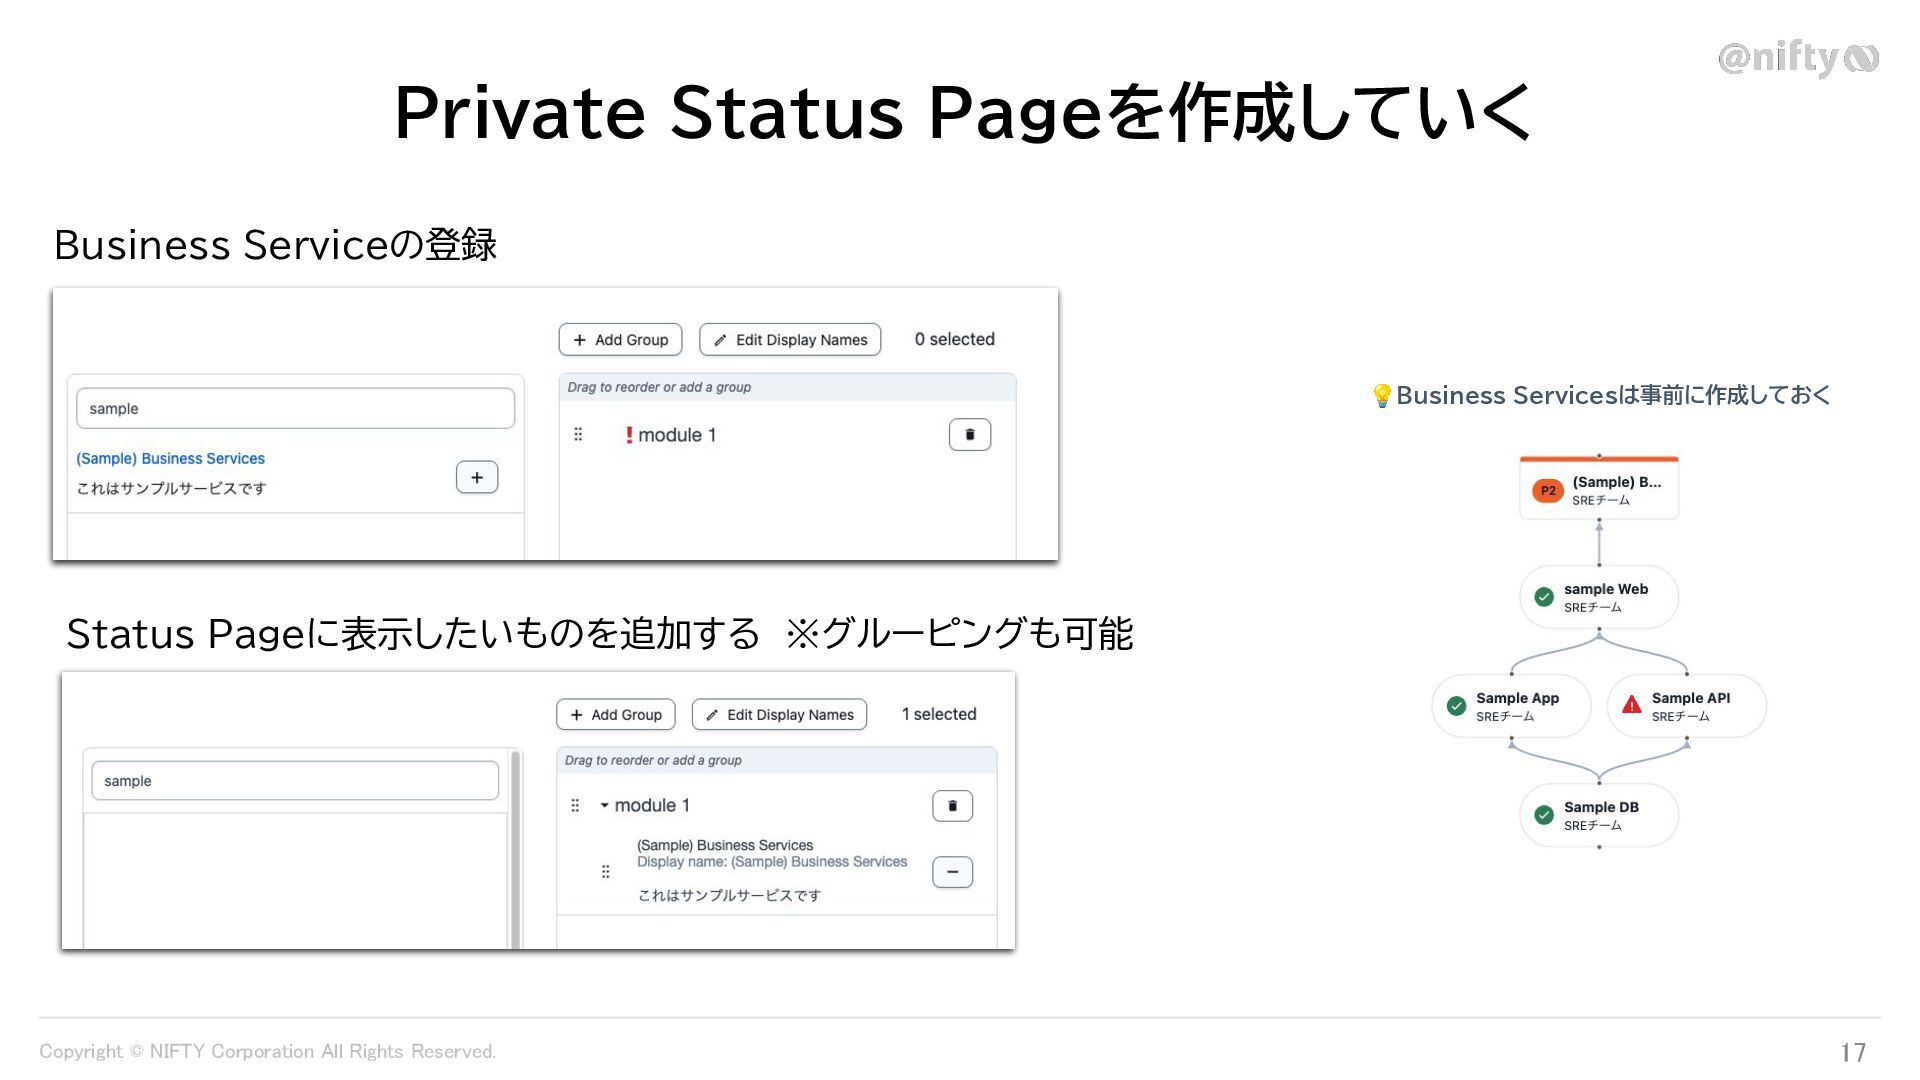Image resolution: width=1920 pixels, height=1080 pixels.
Task: Collapse the module 1 group arrow
Action: coord(604,806)
